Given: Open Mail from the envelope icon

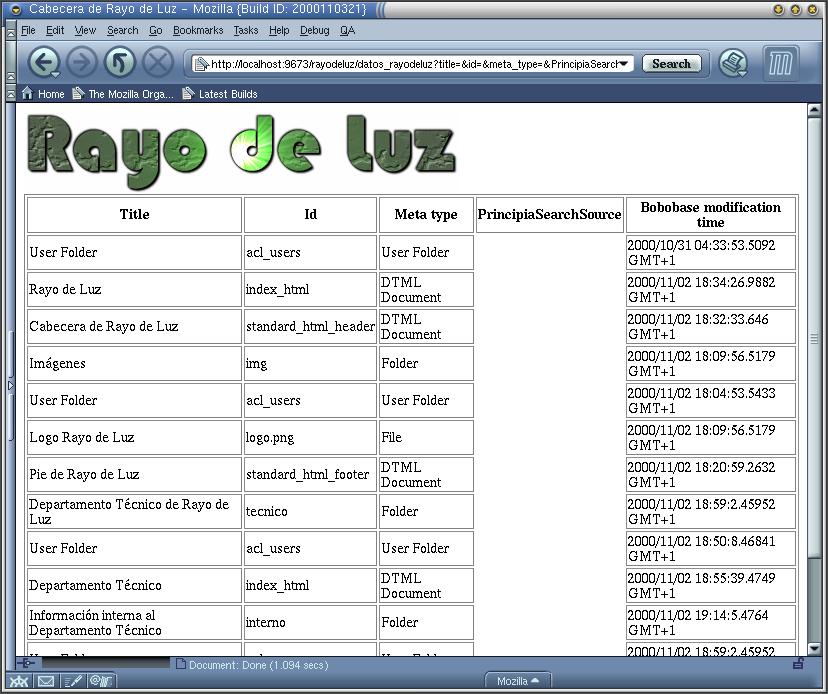Looking at the screenshot, I should point(45,681).
